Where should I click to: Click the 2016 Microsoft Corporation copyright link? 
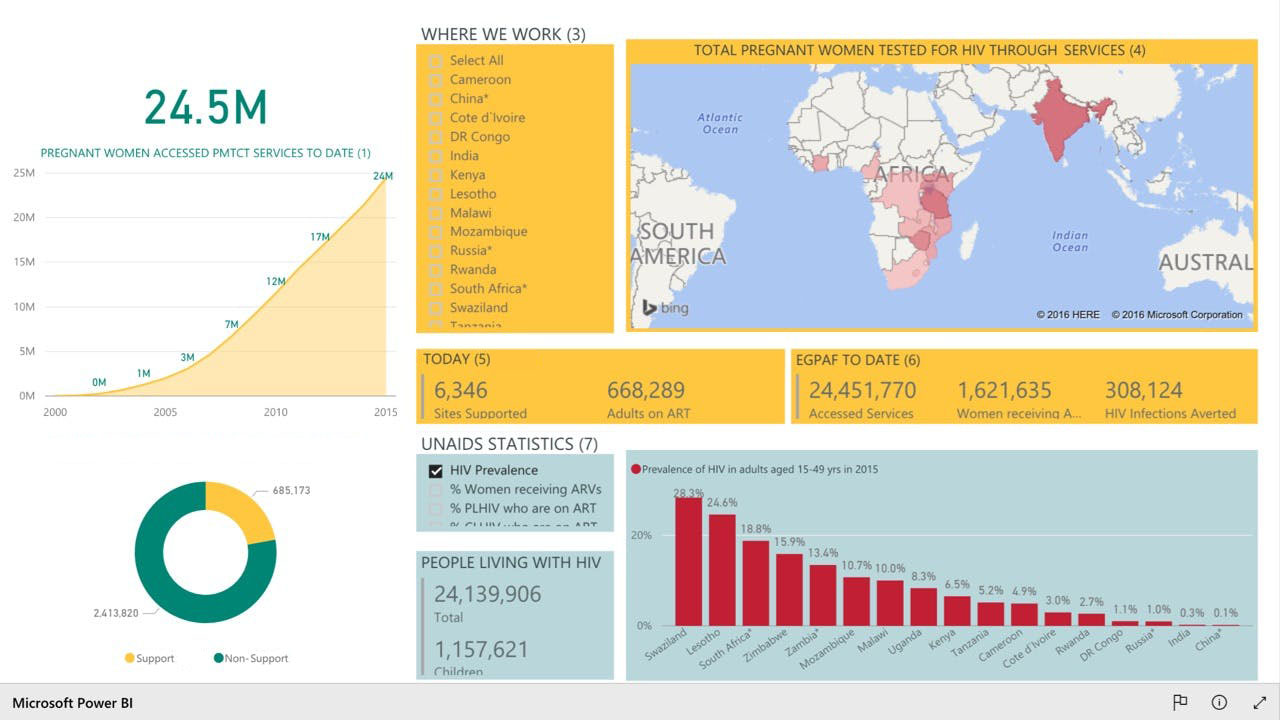click(1177, 314)
